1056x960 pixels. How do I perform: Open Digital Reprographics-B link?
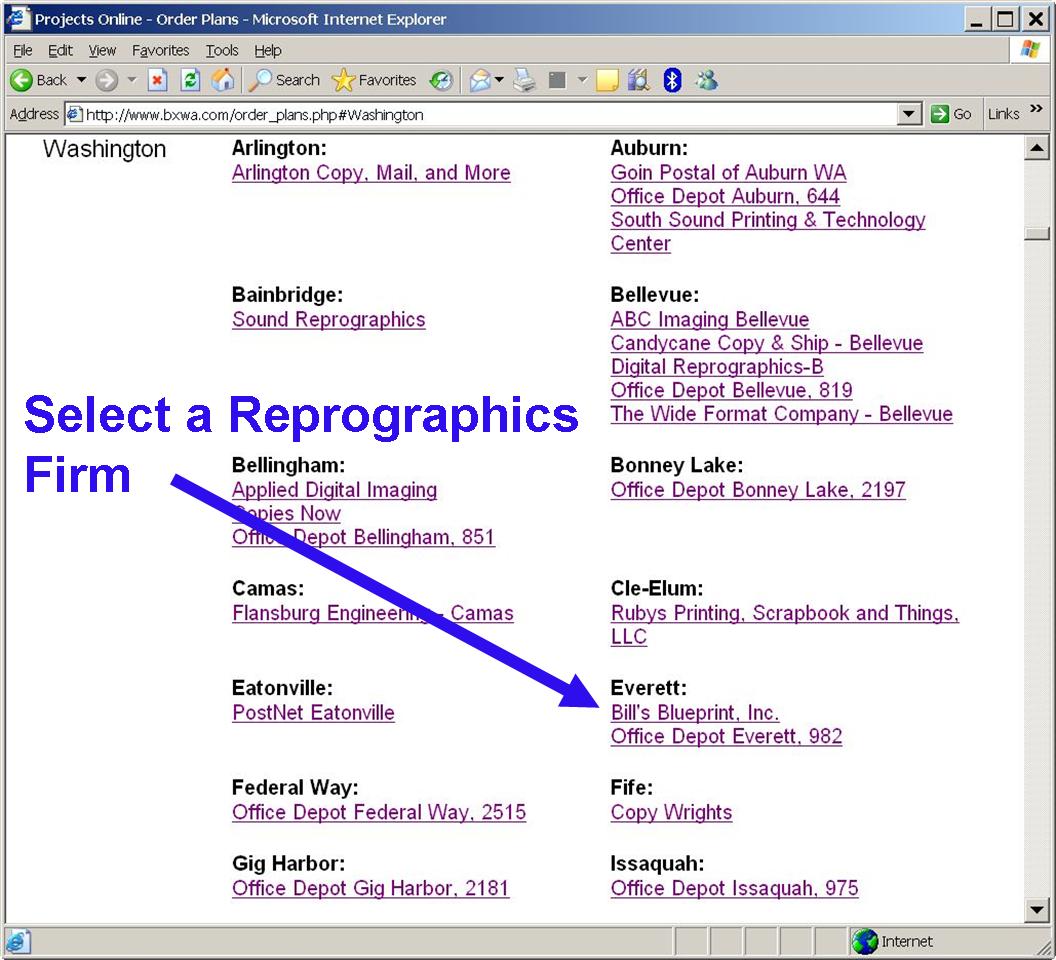tap(717, 366)
